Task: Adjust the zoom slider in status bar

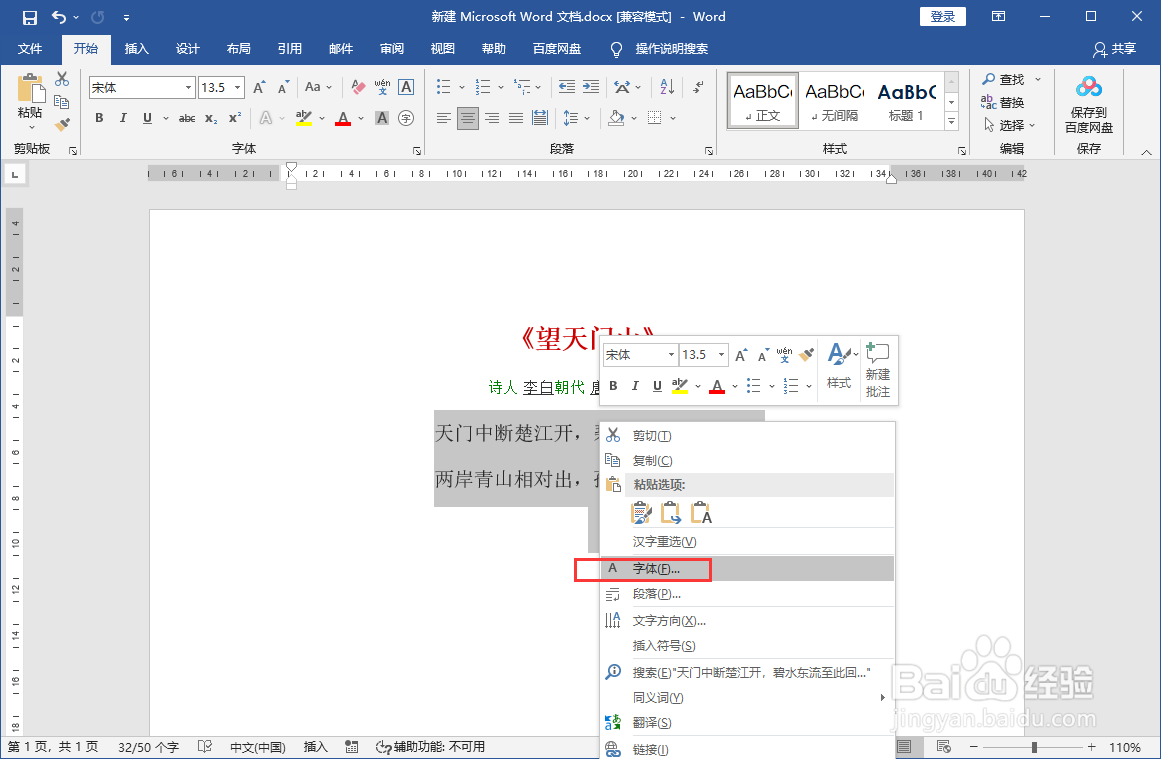Action: coord(1034,747)
